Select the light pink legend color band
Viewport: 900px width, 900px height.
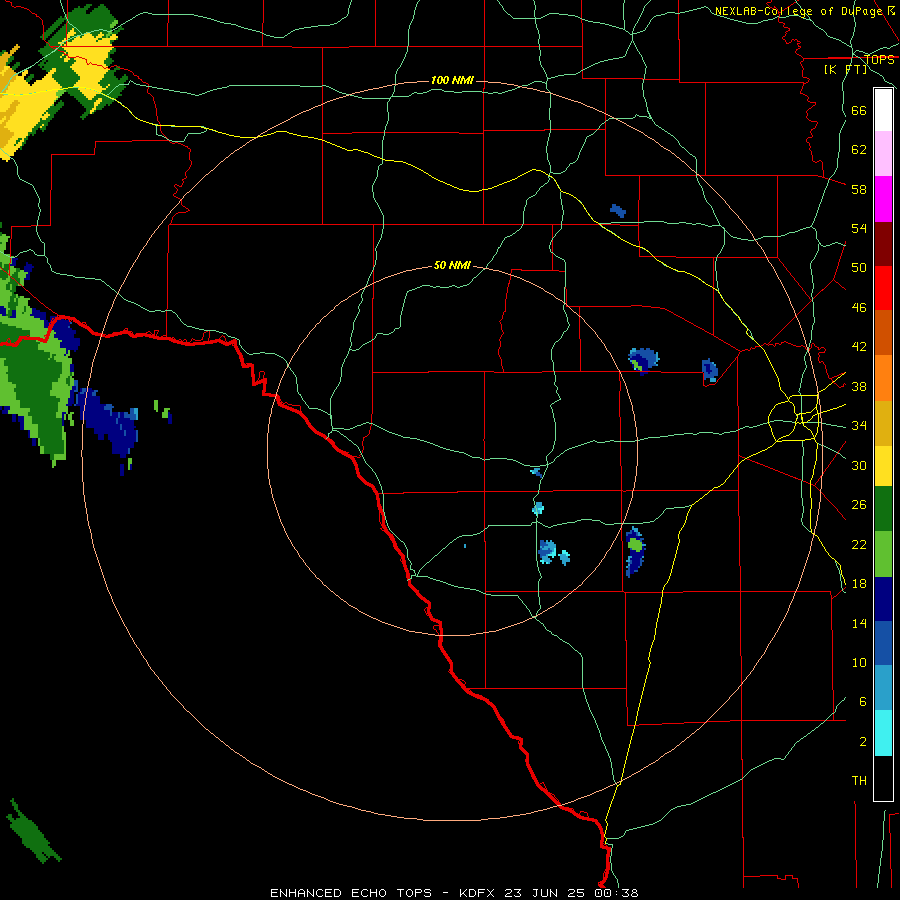click(883, 154)
